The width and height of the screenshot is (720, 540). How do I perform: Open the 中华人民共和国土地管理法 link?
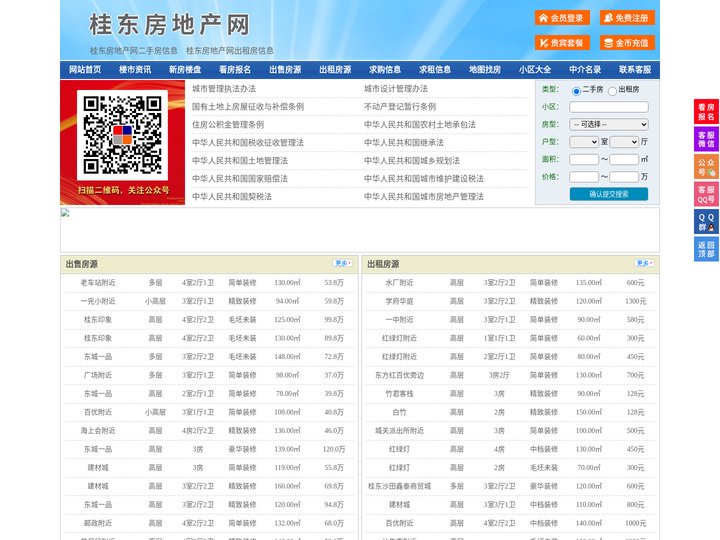(240, 161)
